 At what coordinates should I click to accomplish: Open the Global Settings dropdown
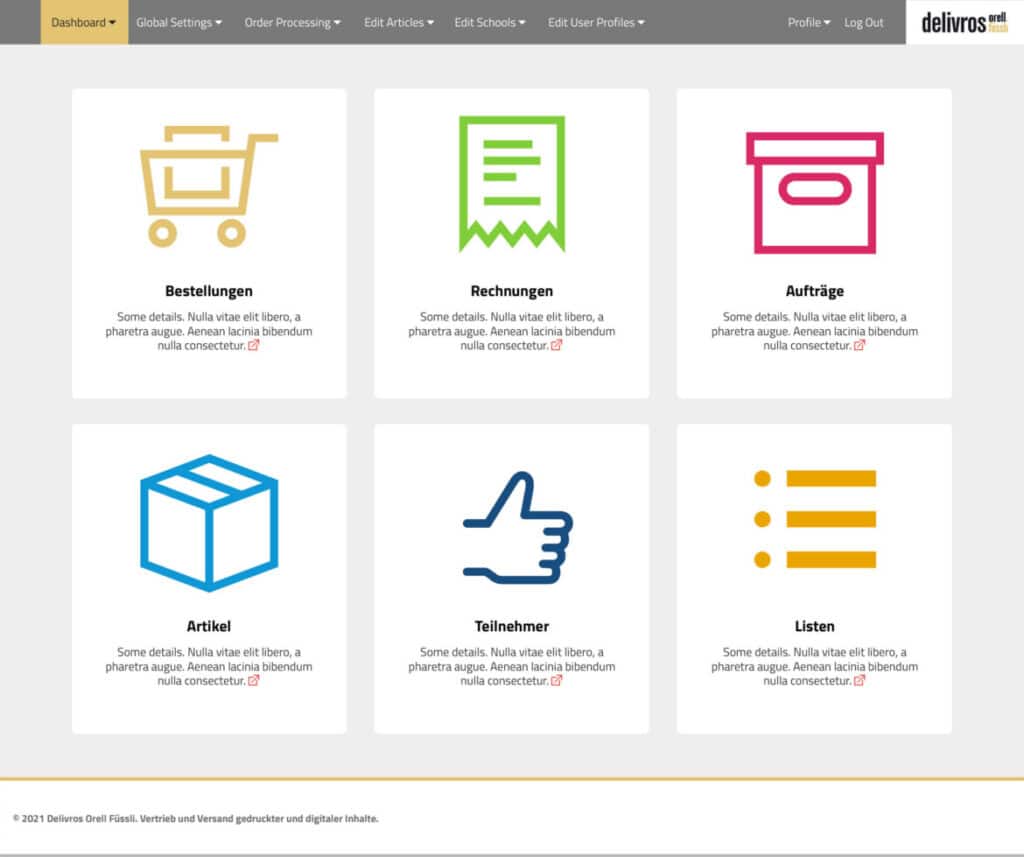179,22
